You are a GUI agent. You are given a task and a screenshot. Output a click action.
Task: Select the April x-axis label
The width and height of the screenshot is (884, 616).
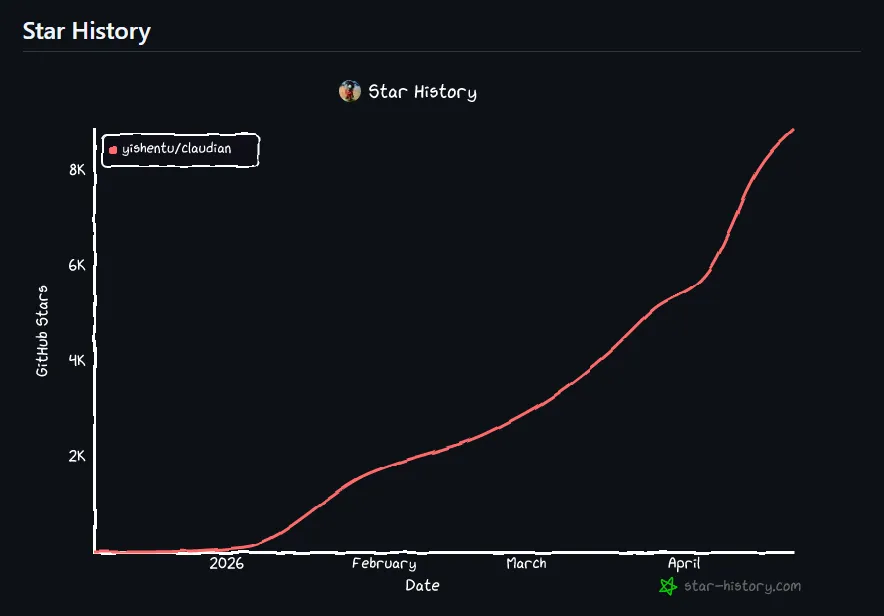[x=684, y=564]
